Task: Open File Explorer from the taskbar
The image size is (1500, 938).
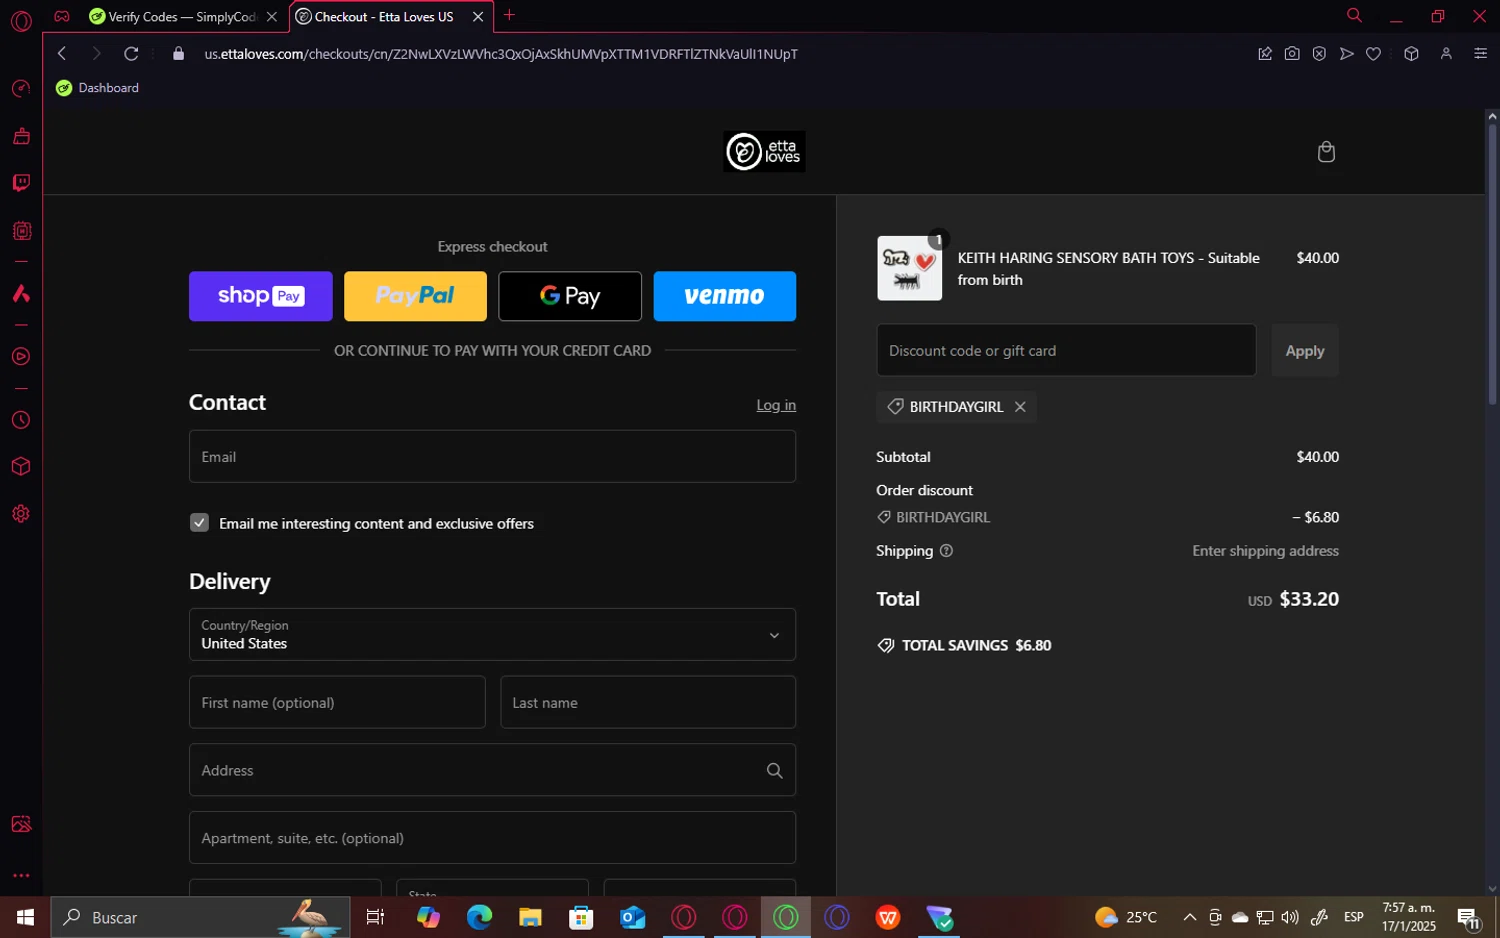Action: tap(530, 918)
